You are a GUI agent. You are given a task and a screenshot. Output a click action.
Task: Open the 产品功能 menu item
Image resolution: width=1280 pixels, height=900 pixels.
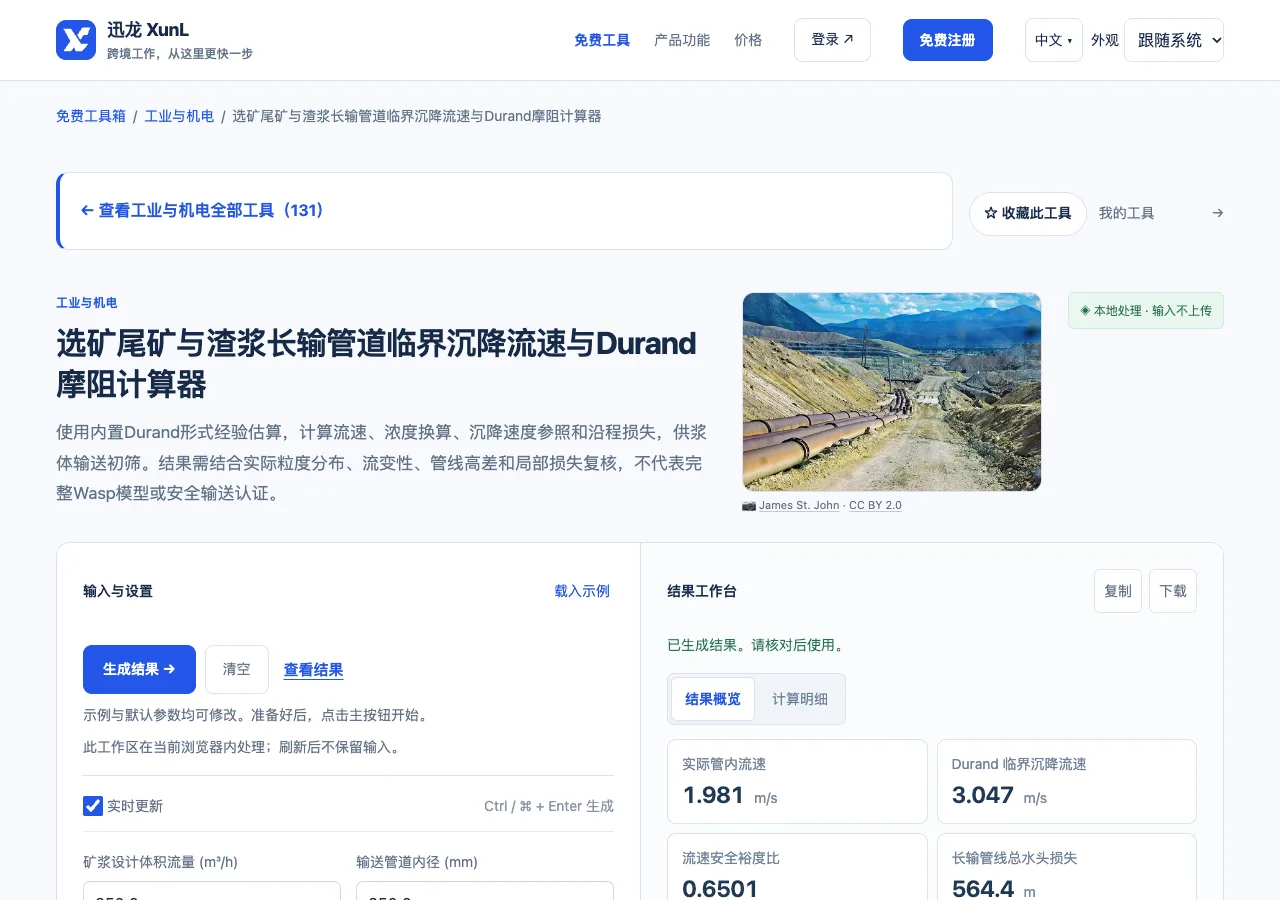click(x=682, y=40)
